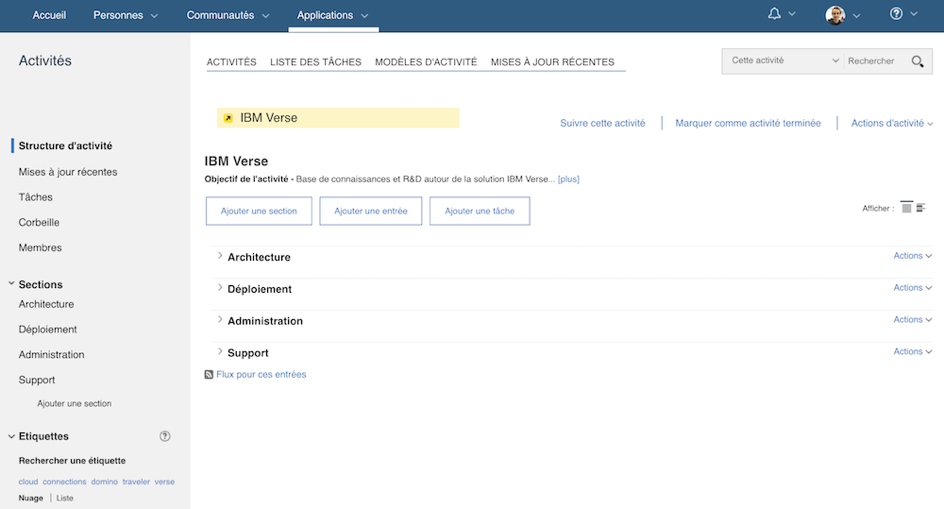Click into the Rechercher search field
Screen dimensions: 944x509
(874, 61)
